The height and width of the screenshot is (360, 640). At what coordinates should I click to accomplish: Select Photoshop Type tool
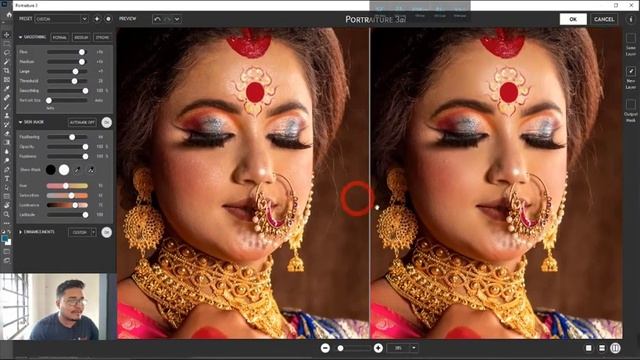point(7,178)
